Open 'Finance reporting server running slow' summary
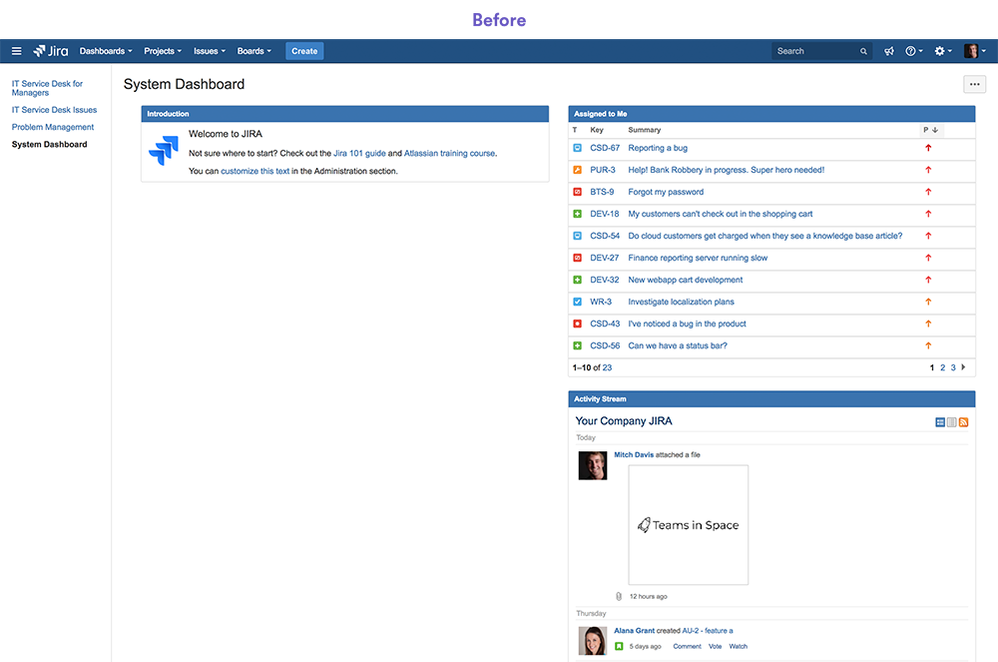 (x=698, y=258)
